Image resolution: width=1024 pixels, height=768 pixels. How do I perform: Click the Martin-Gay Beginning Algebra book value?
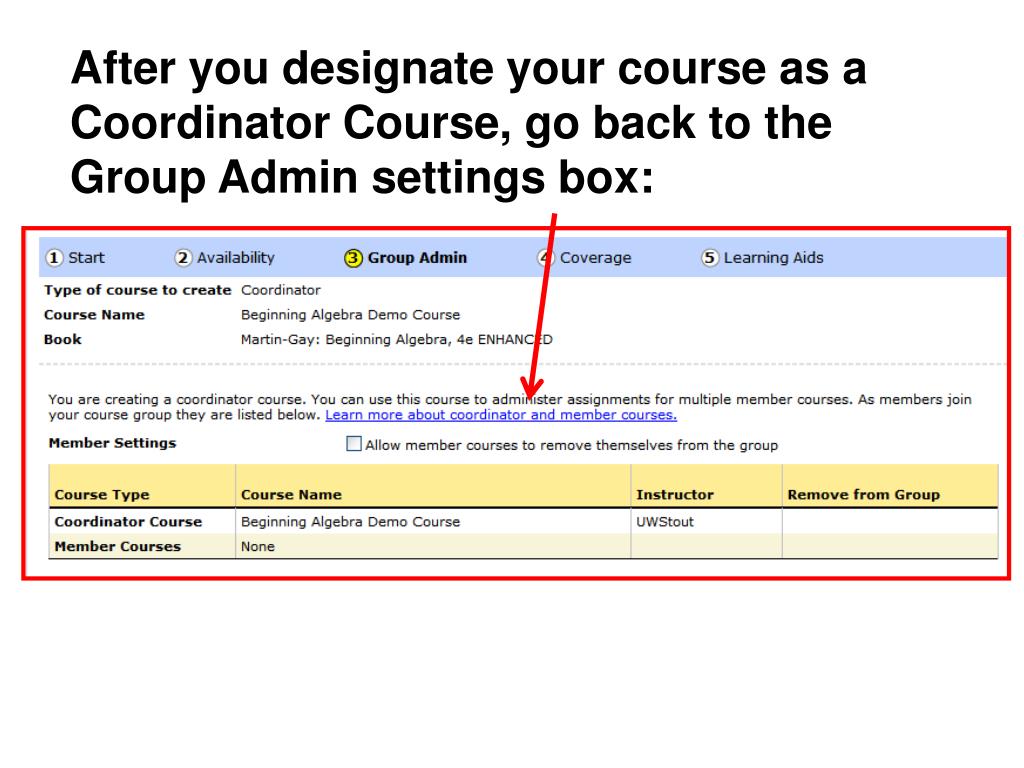(396, 340)
